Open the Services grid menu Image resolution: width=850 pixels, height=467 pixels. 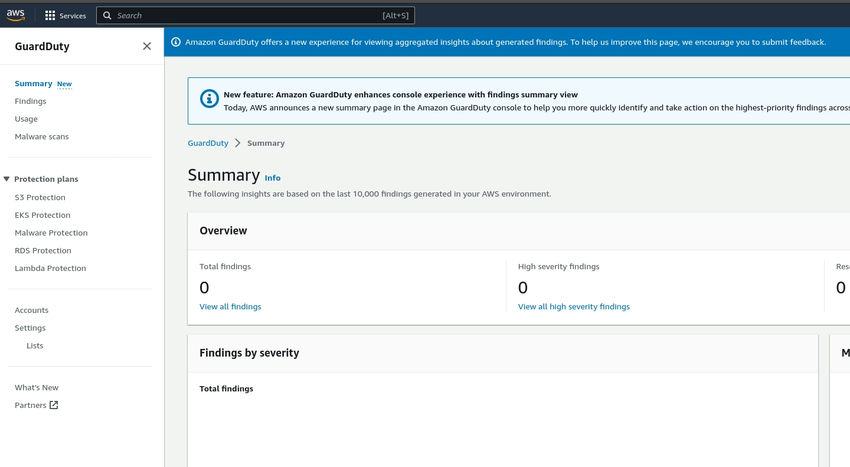[x=50, y=16]
